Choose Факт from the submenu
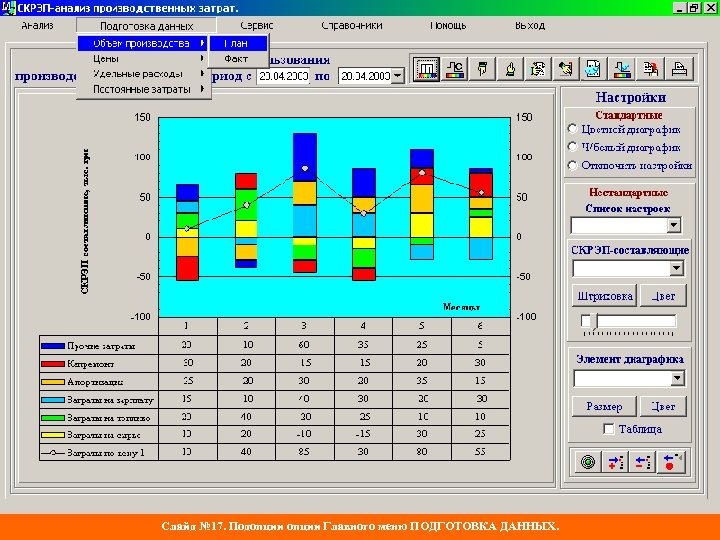This screenshot has height=540, width=720. (x=238, y=59)
